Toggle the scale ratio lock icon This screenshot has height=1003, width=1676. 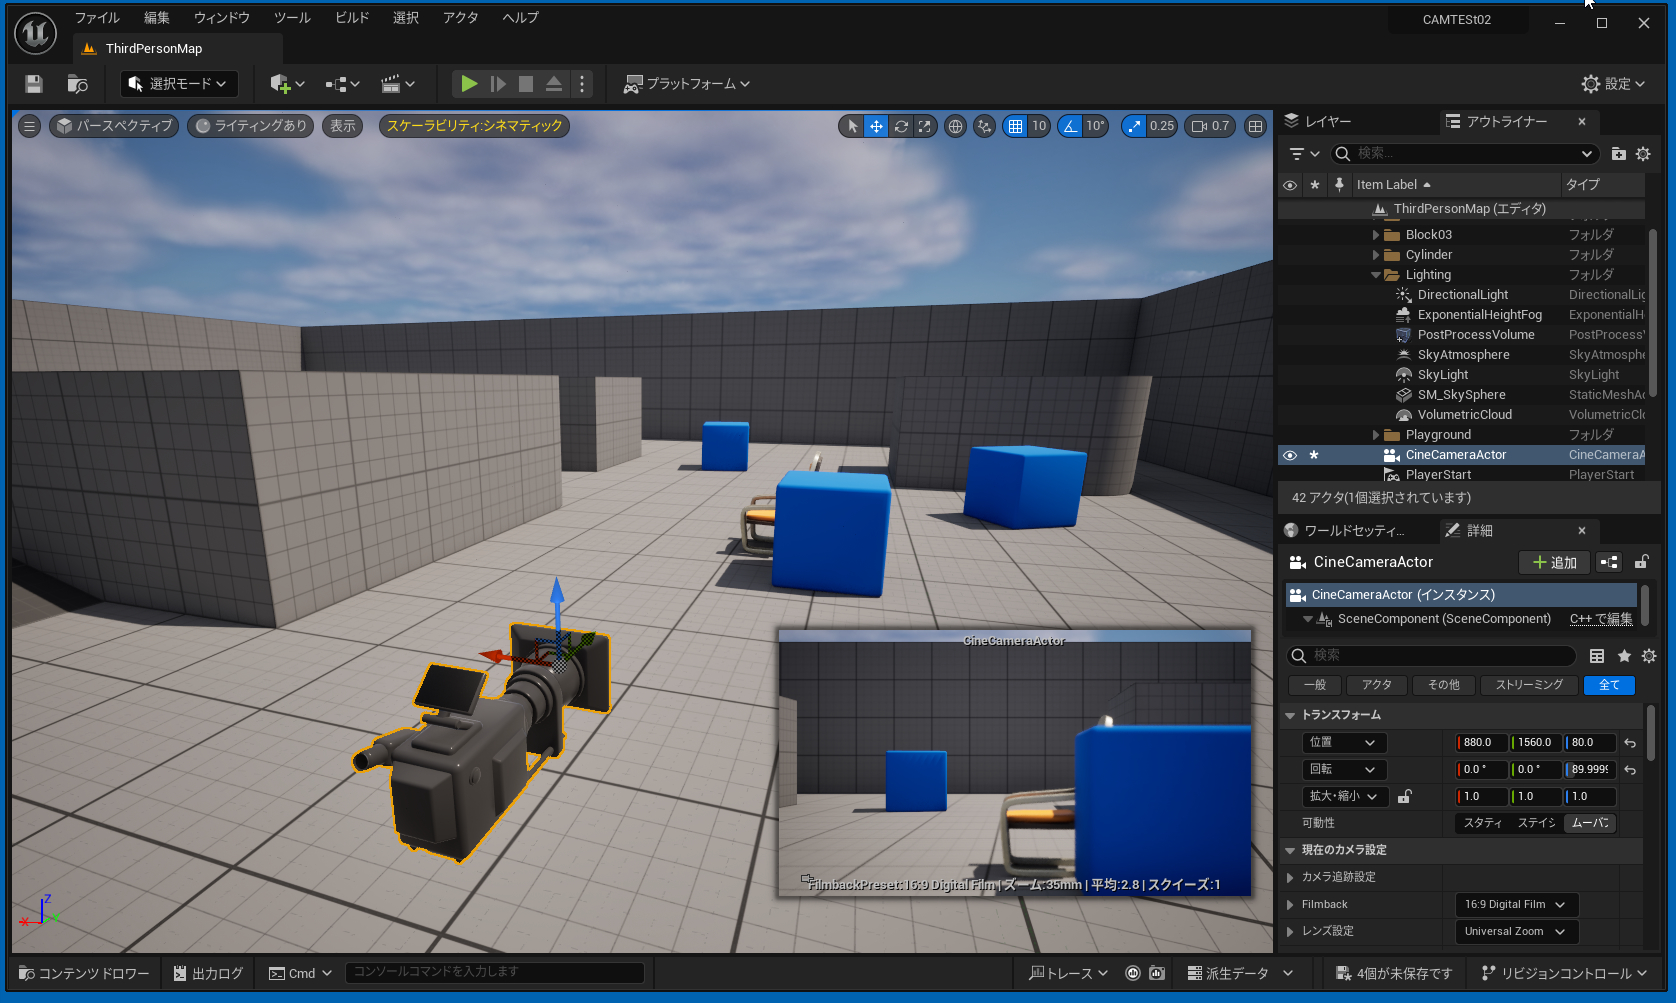(x=1405, y=797)
